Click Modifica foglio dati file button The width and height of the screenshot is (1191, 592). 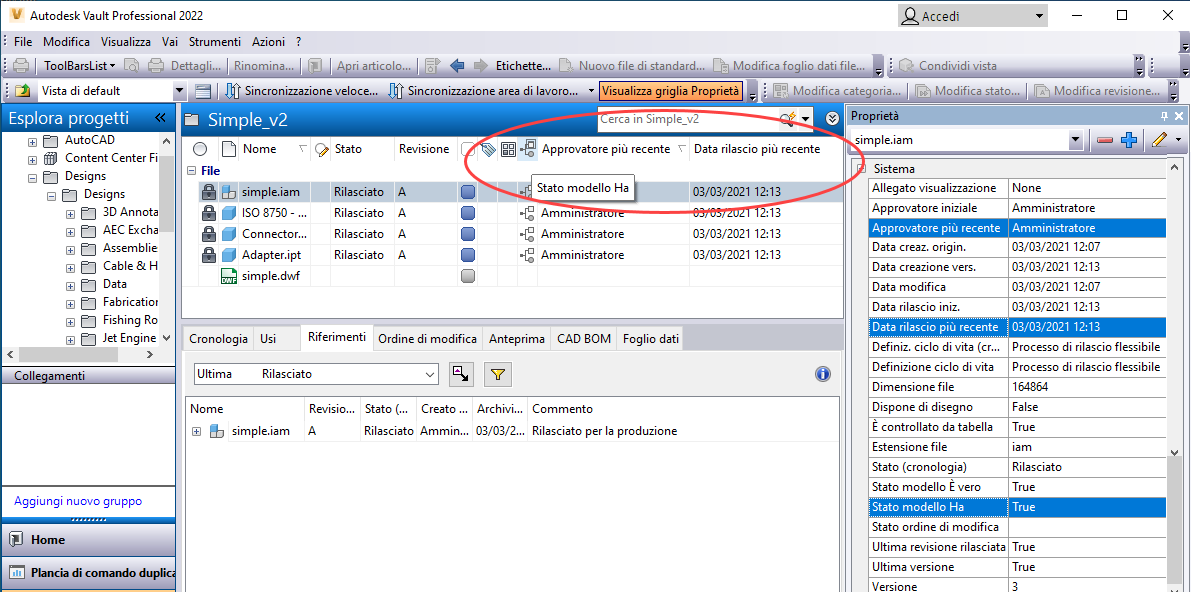coord(789,65)
